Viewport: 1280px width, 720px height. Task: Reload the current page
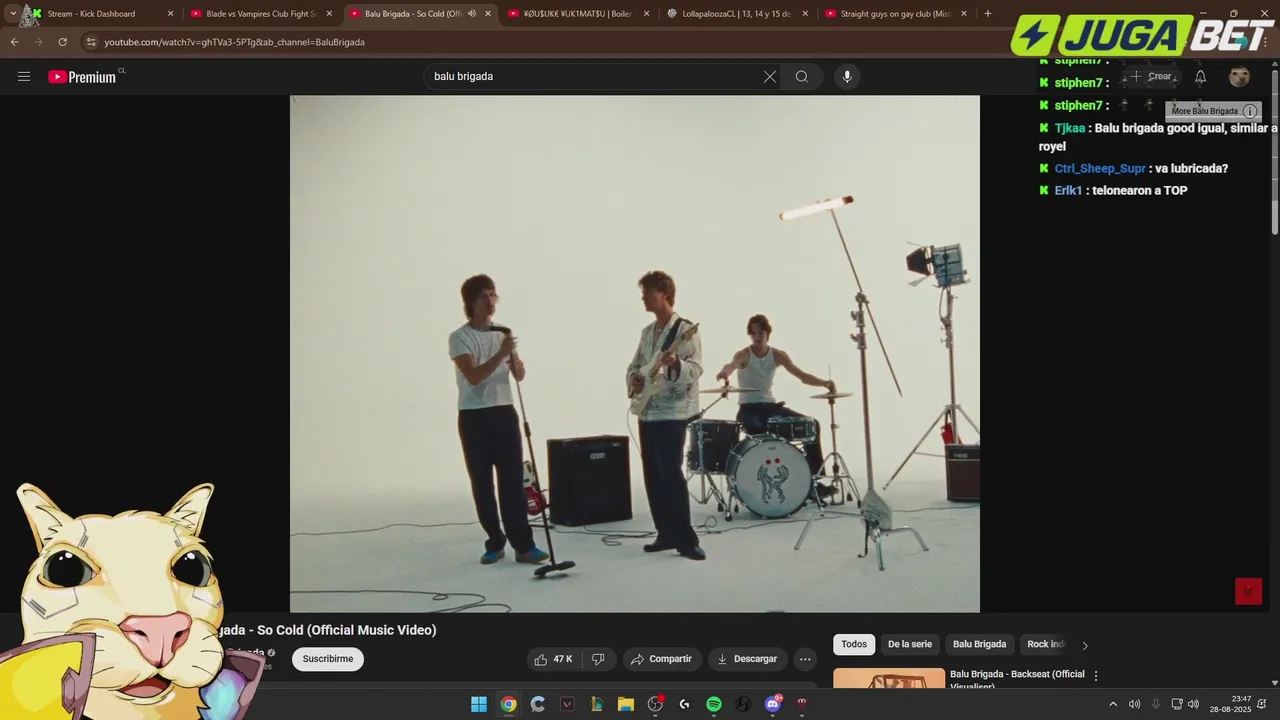[x=62, y=42]
